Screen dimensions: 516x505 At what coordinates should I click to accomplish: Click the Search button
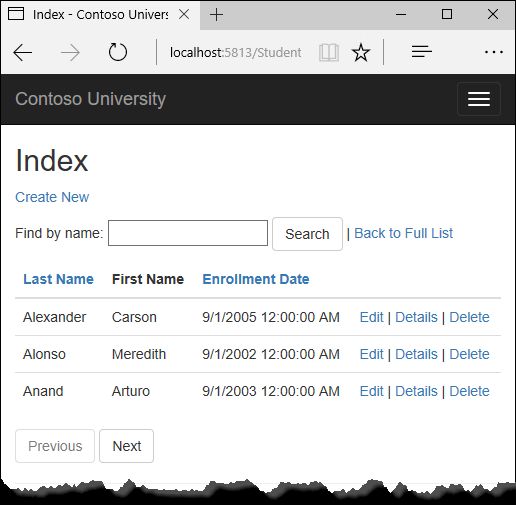coord(307,234)
